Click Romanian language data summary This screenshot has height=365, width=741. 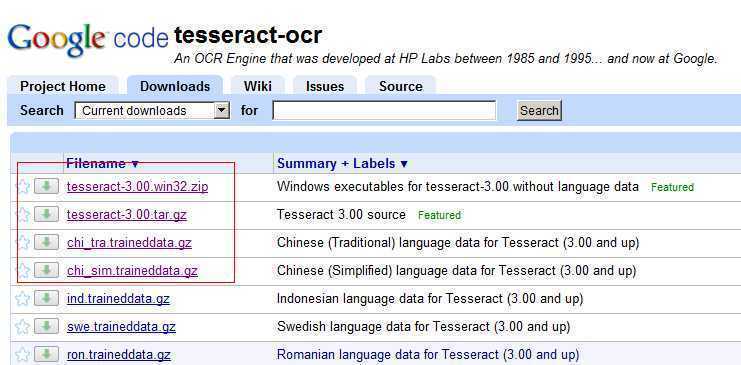(x=428, y=355)
